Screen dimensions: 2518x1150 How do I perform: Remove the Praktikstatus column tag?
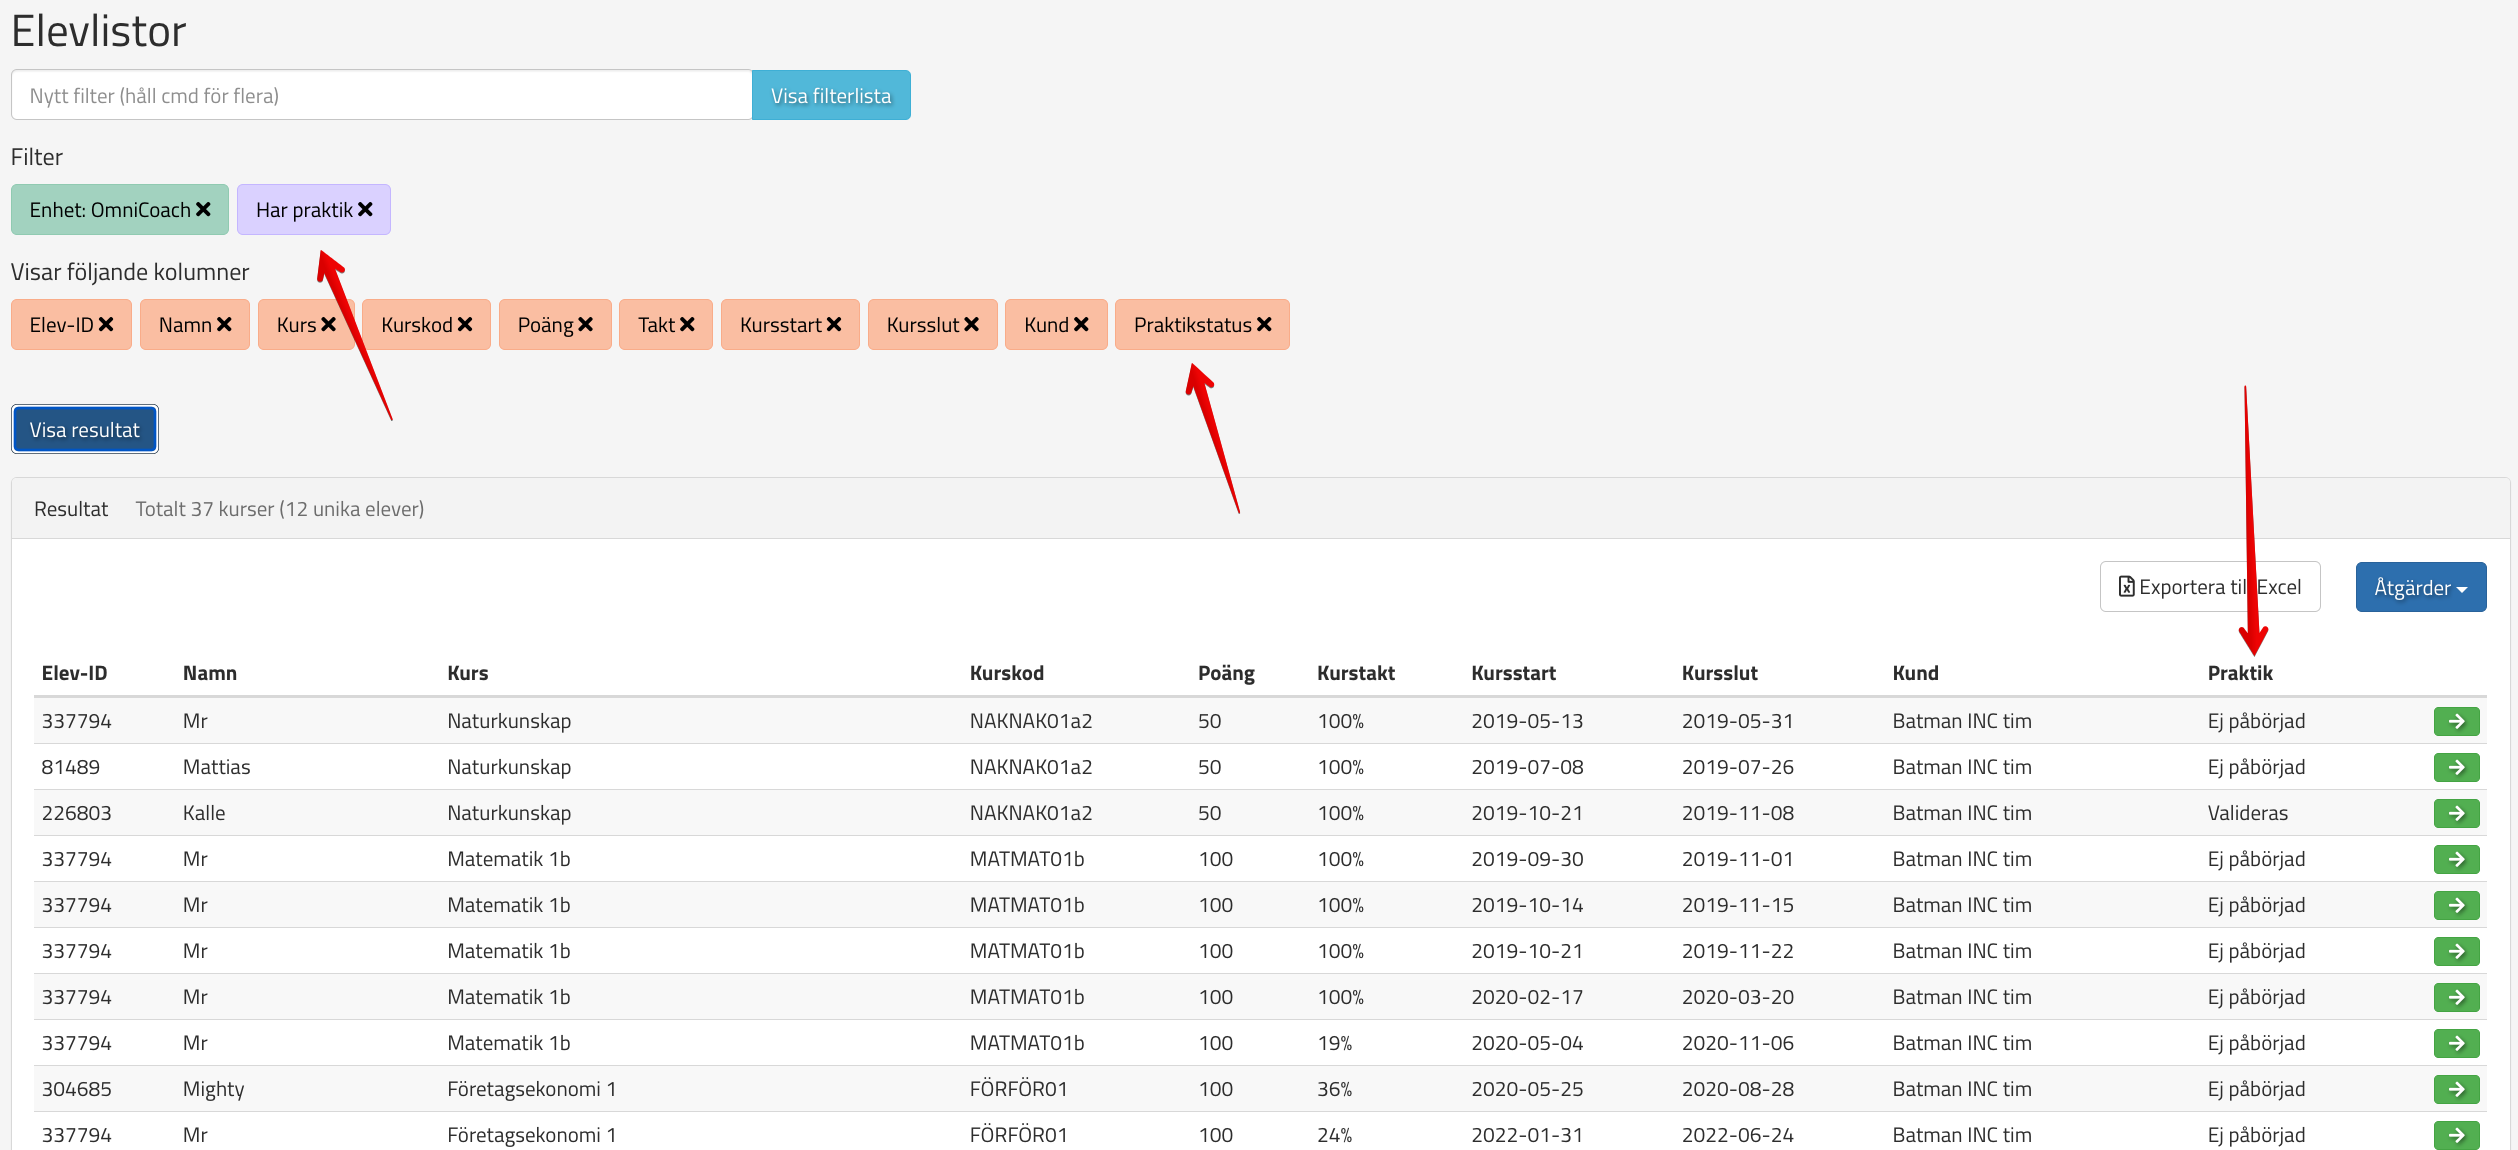click(x=1264, y=325)
